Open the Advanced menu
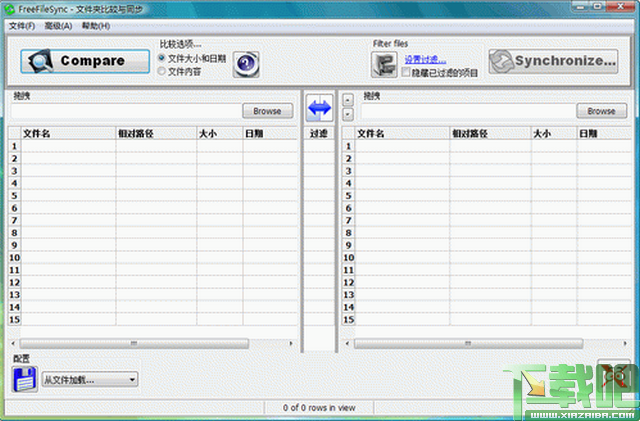The width and height of the screenshot is (640, 421). coord(58,26)
